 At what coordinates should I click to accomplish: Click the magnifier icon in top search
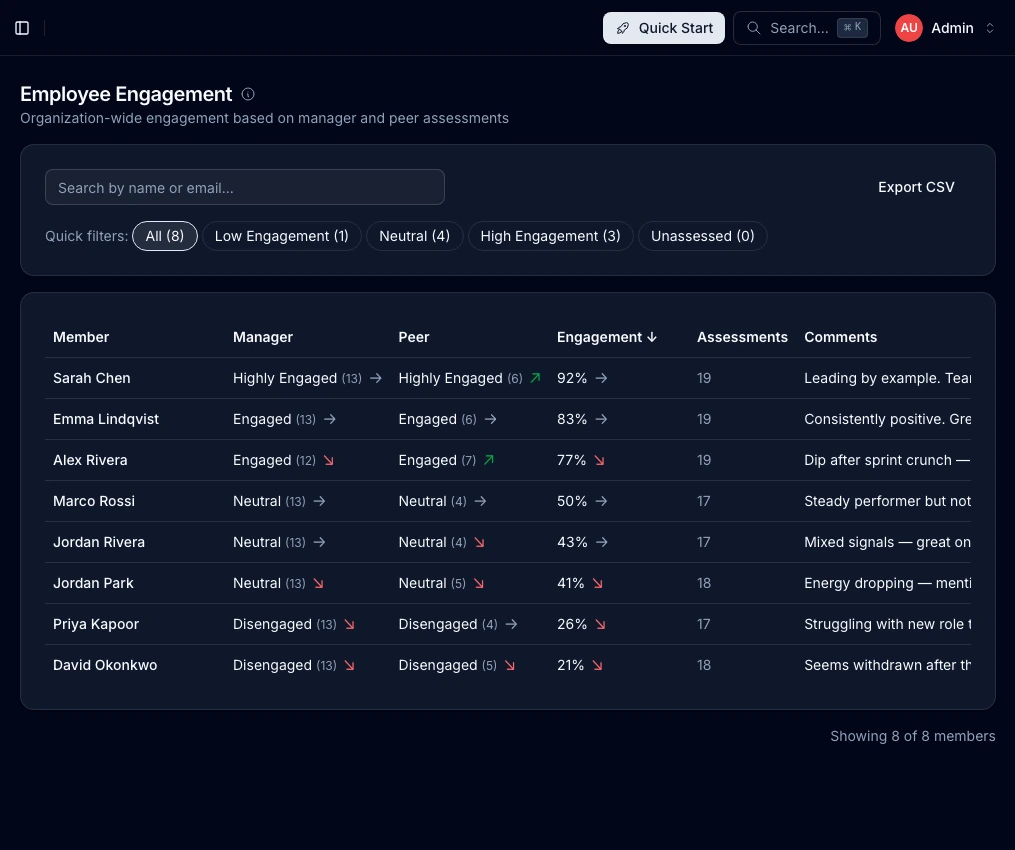coord(753,28)
